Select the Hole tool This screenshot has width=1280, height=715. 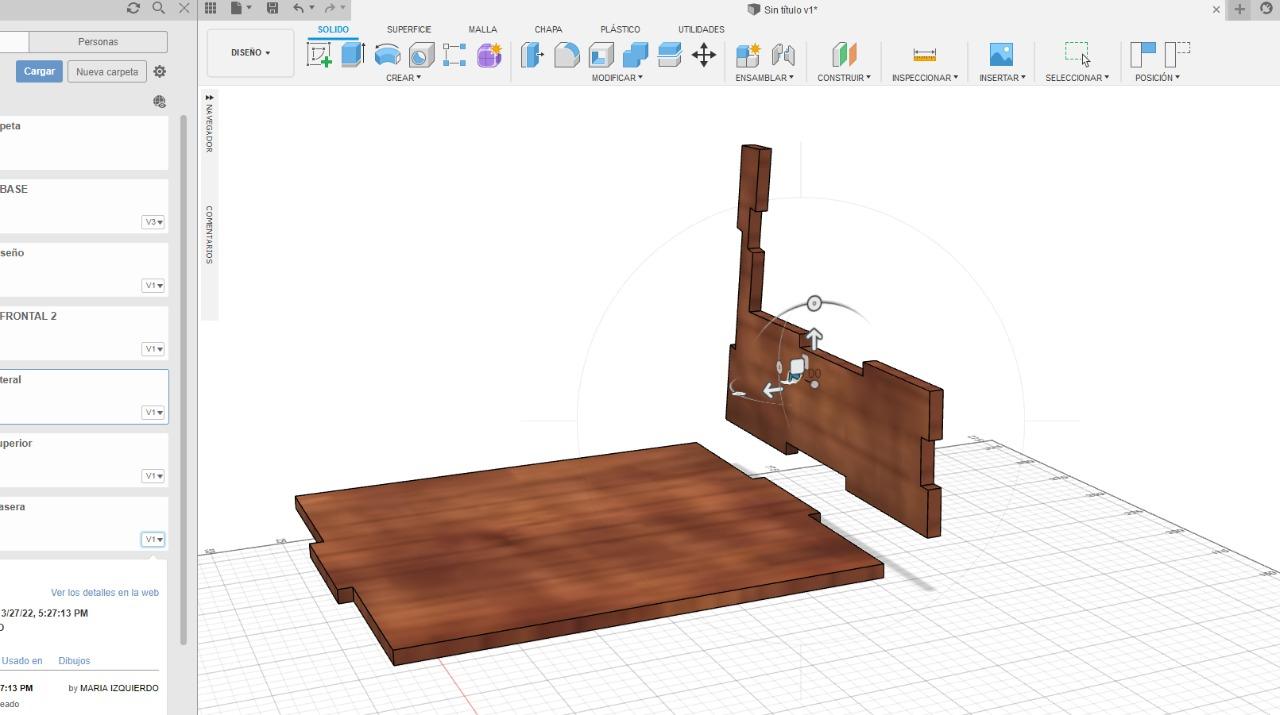[x=421, y=55]
